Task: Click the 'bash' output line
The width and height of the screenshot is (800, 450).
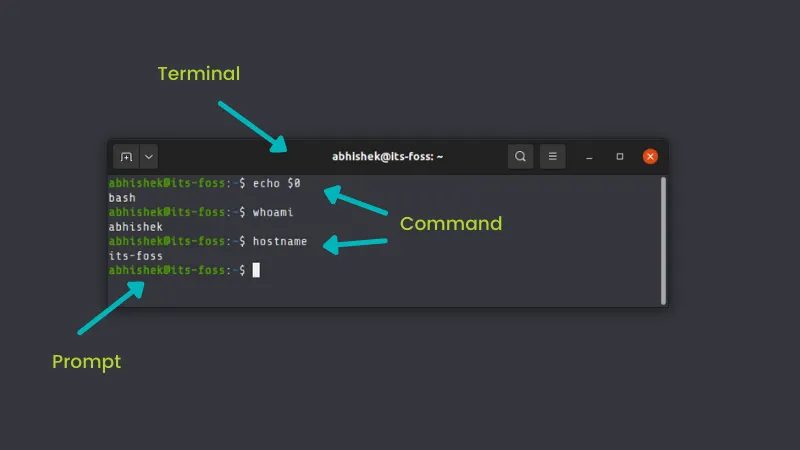Action: click(x=122, y=199)
